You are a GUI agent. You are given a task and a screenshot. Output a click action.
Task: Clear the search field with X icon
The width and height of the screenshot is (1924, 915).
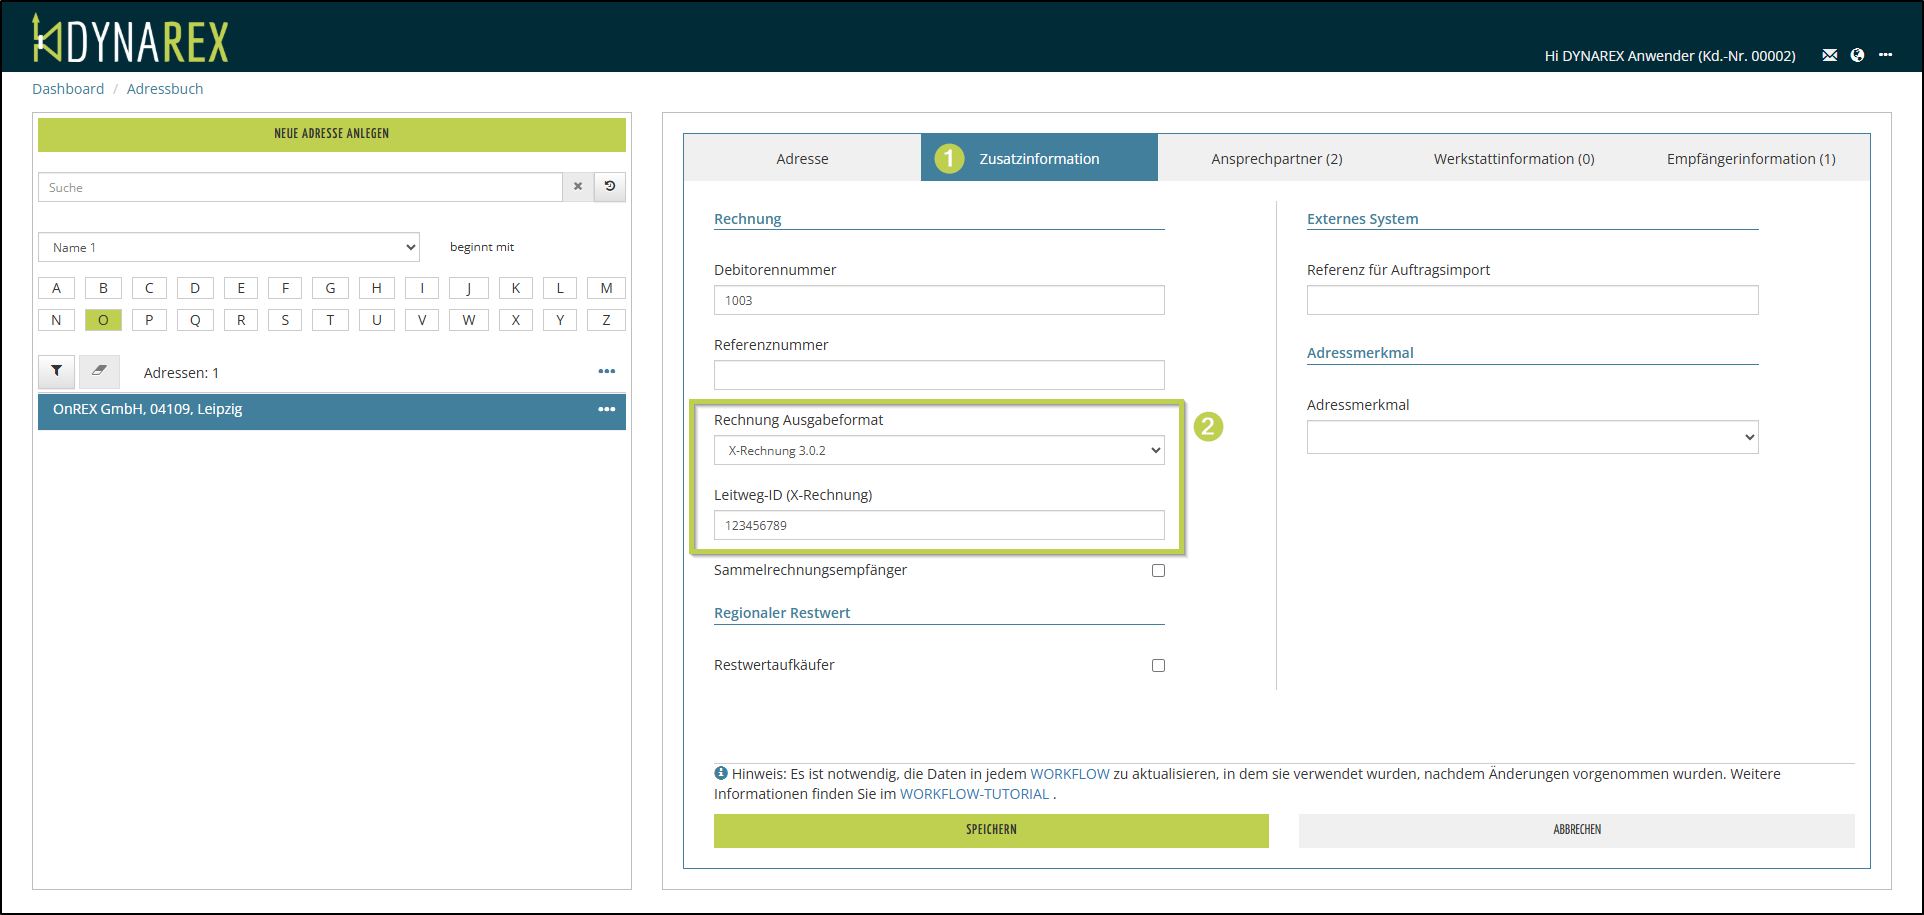tap(577, 187)
